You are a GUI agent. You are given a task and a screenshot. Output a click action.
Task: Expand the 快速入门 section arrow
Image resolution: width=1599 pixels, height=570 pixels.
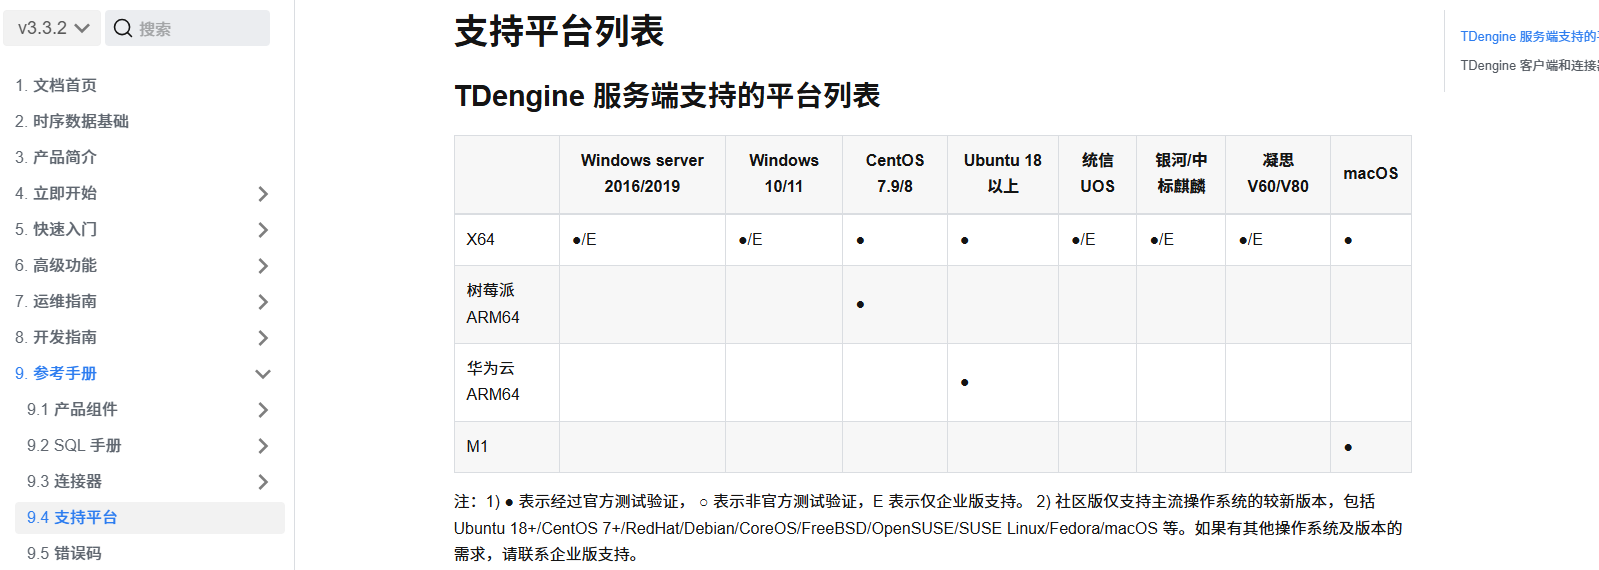point(263,230)
